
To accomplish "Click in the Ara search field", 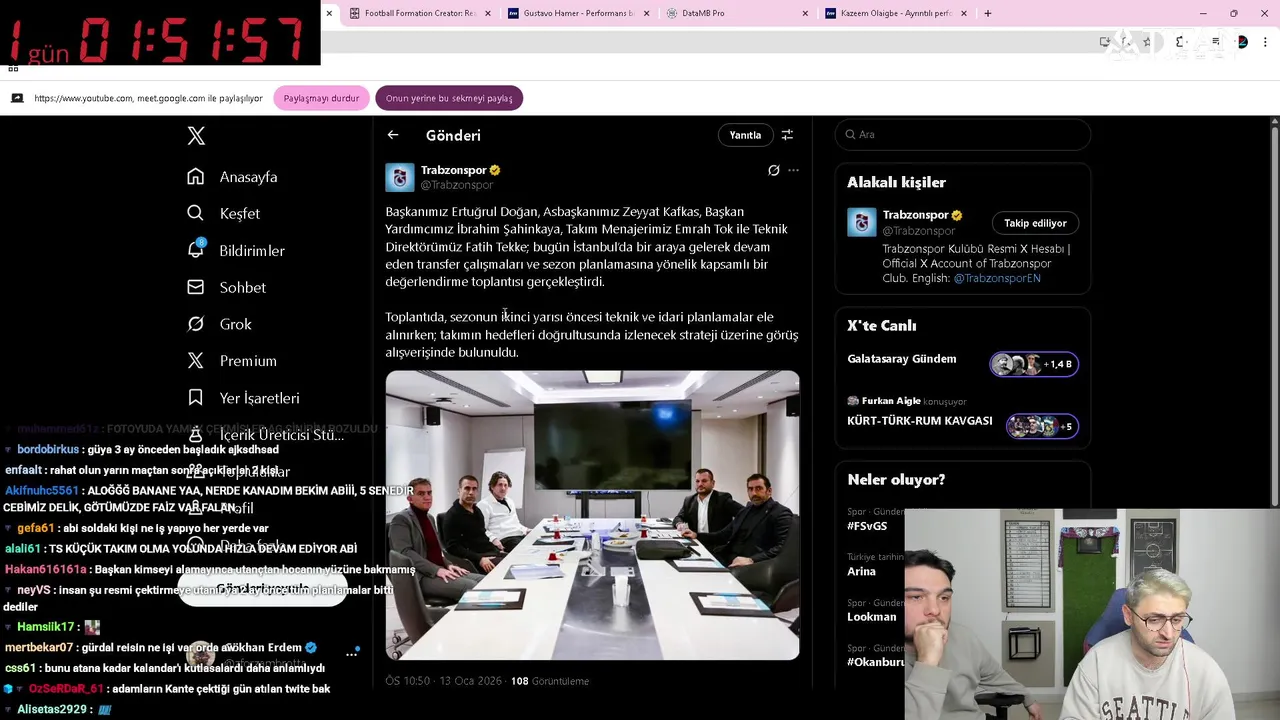I will (x=963, y=134).
